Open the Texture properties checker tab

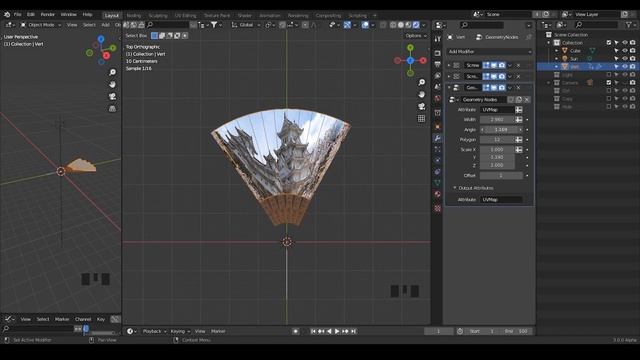click(x=438, y=209)
